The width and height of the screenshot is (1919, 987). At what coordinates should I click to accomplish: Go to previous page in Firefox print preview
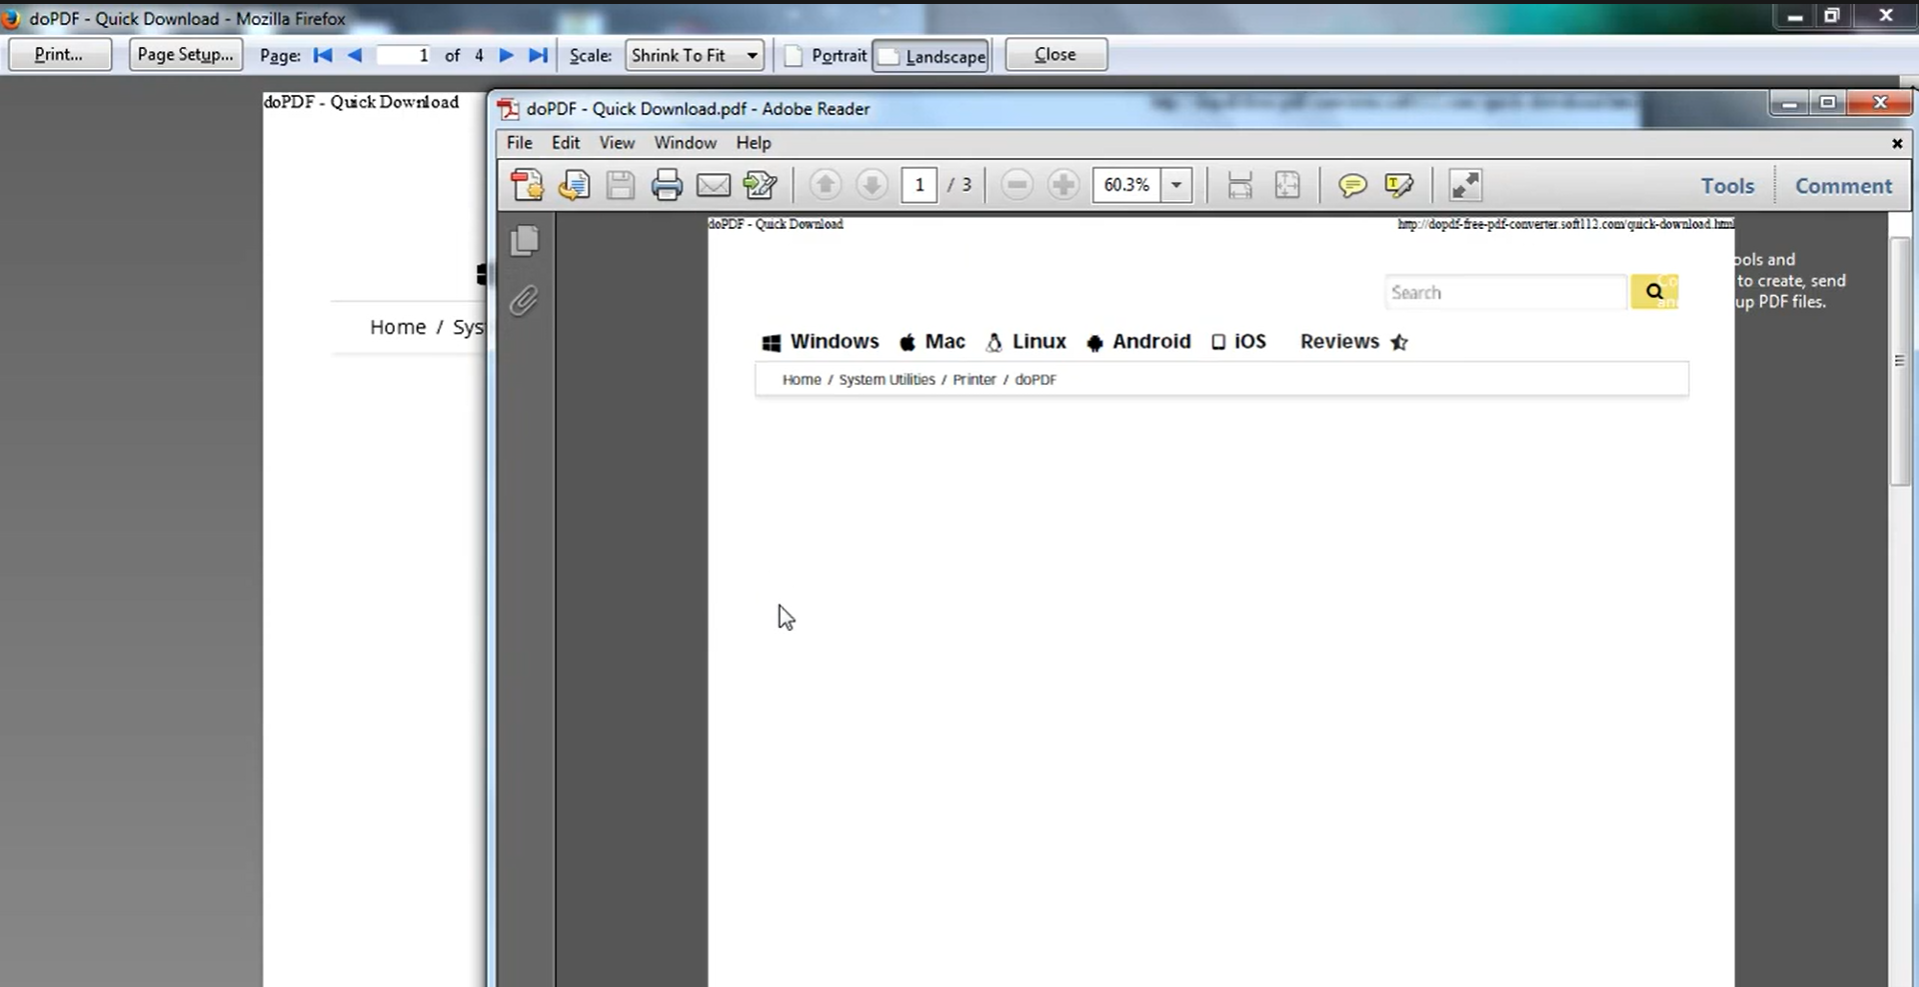coord(355,55)
